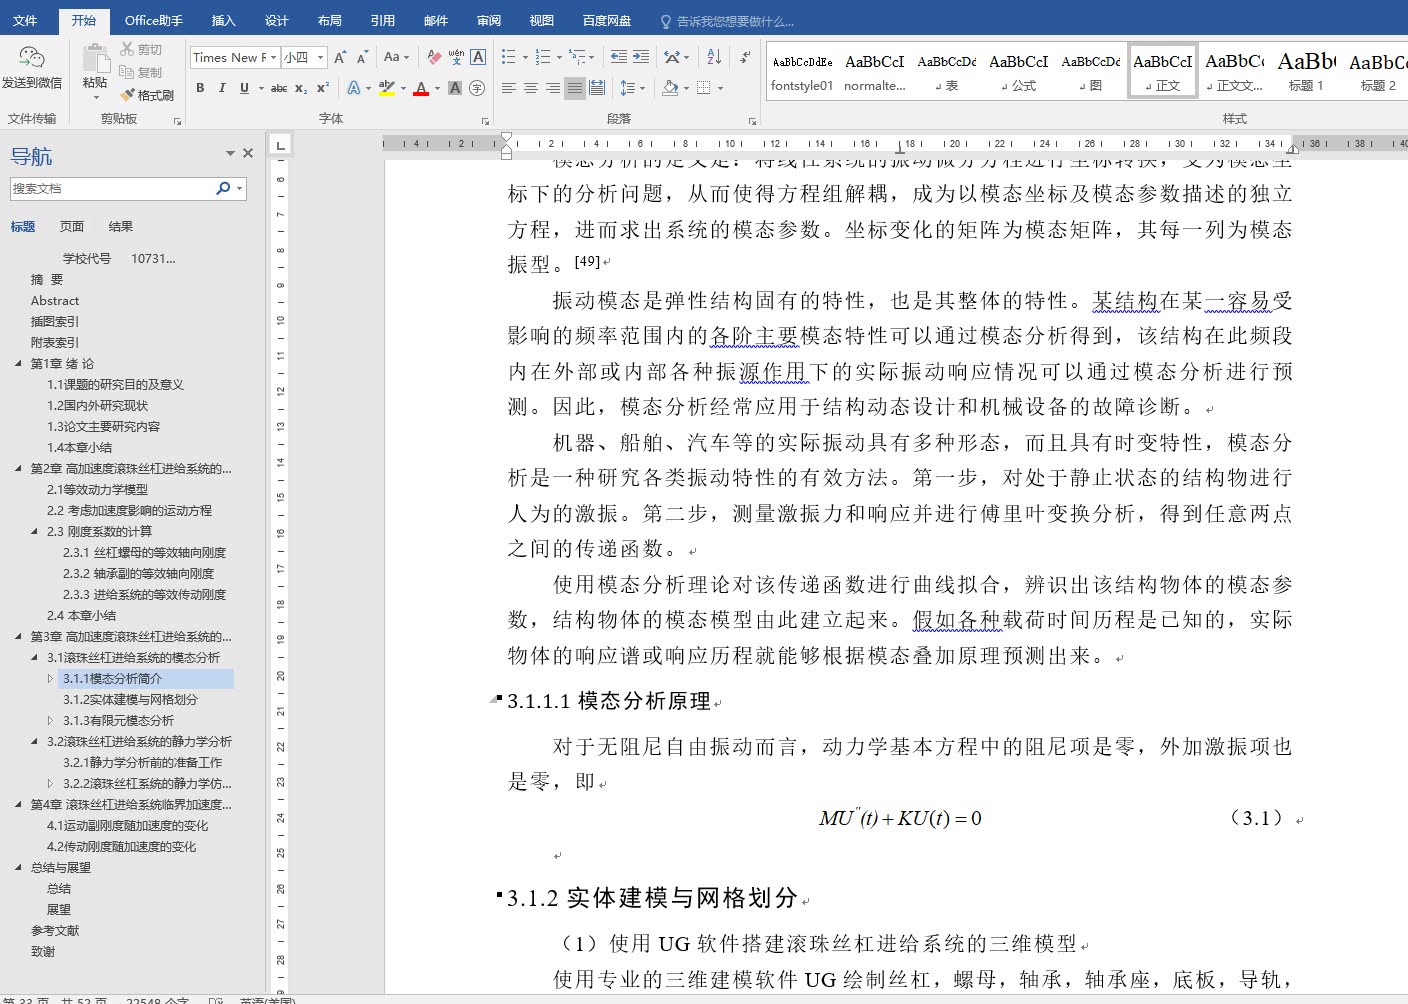Center align text

pyautogui.click(x=531, y=88)
